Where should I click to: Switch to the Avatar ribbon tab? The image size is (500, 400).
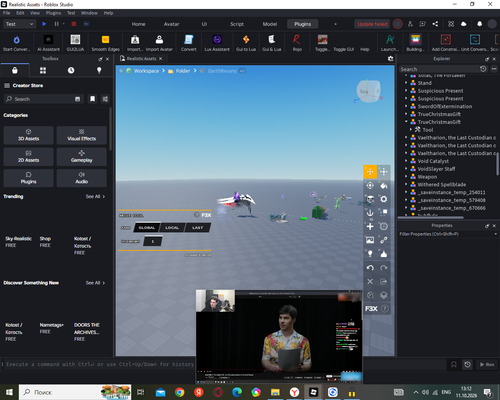click(x=171, y=24)
